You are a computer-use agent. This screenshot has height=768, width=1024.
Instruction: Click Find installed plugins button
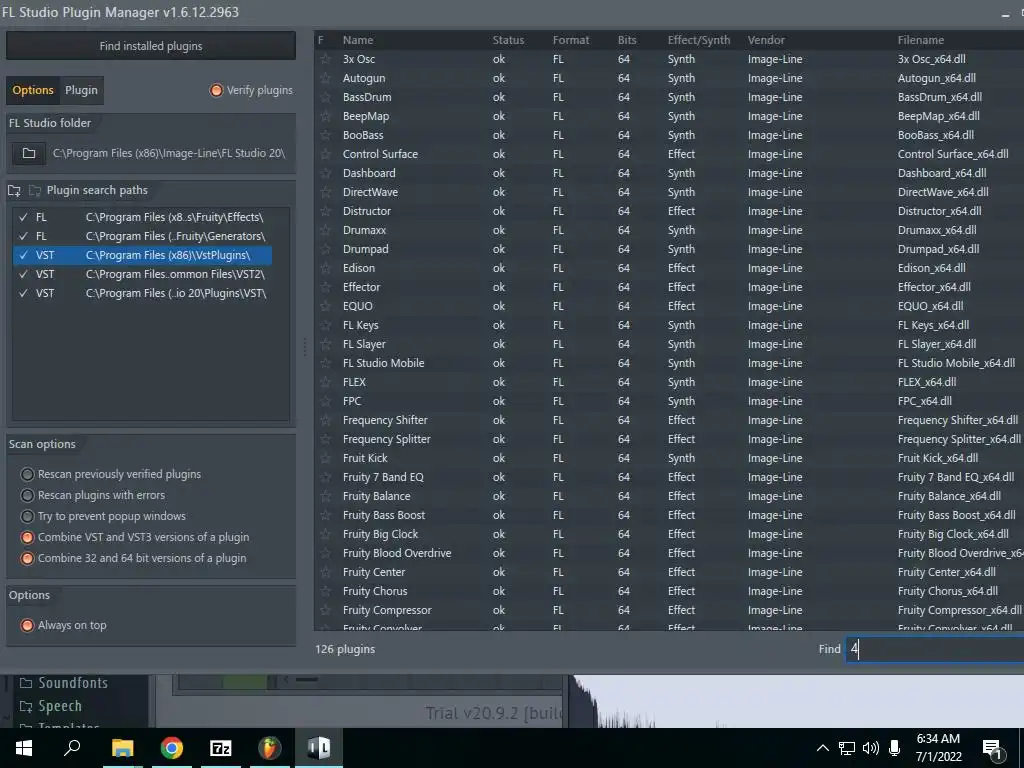pyautogui.click(x=151, y=46)
